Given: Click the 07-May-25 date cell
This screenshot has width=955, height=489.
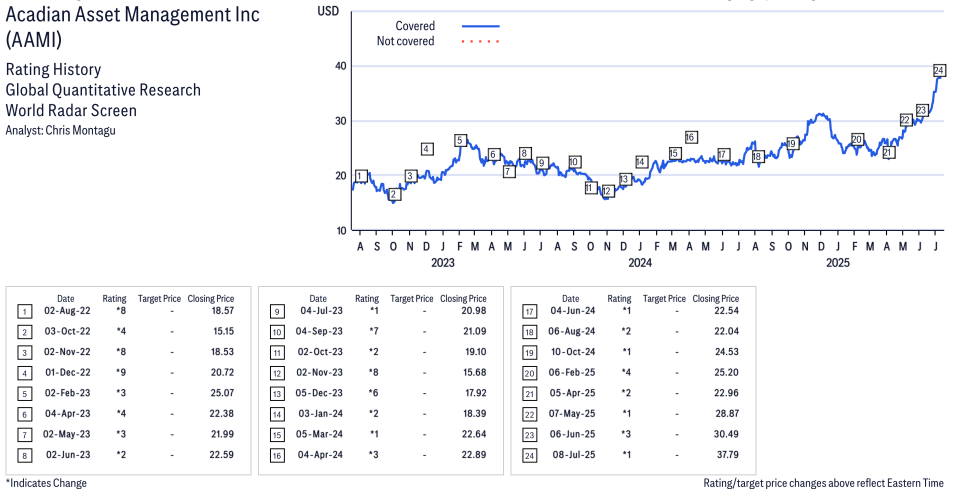Looking at the screenshot, I should (573, 413).
